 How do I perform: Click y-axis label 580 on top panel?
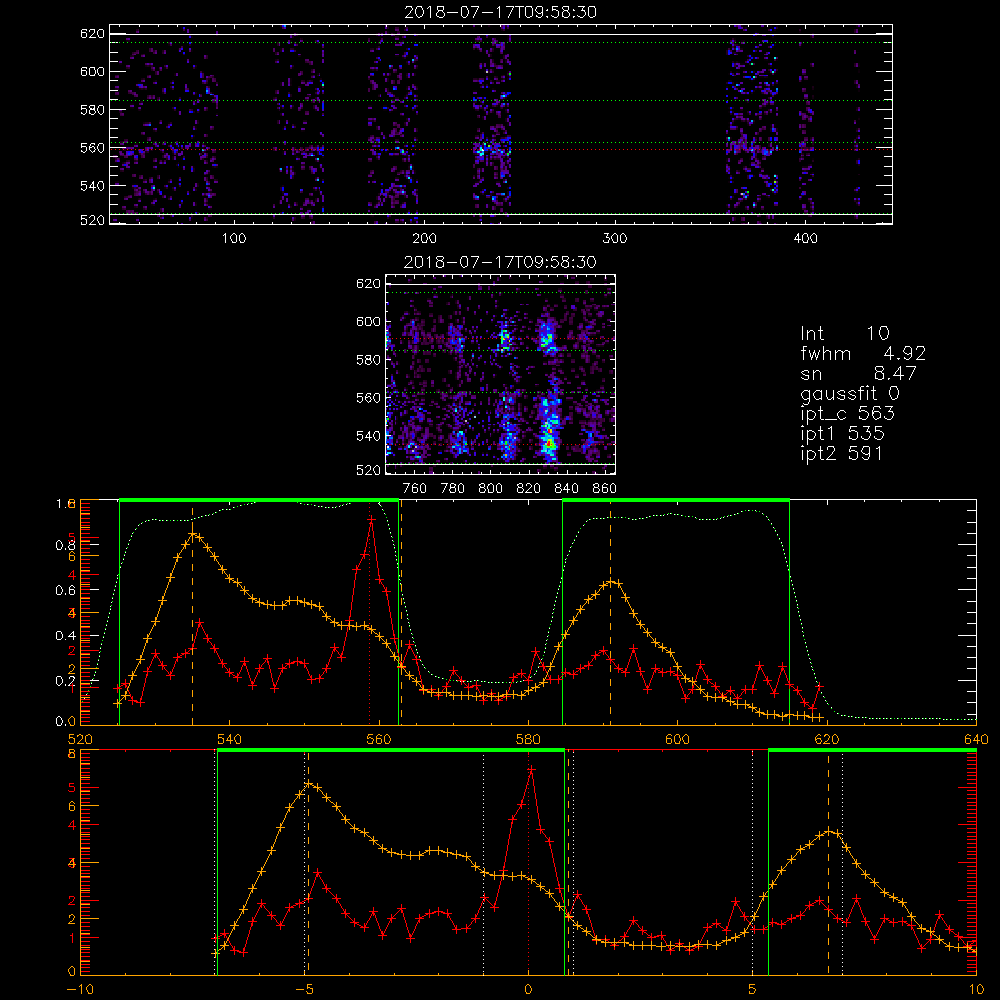tap(92, 110)
